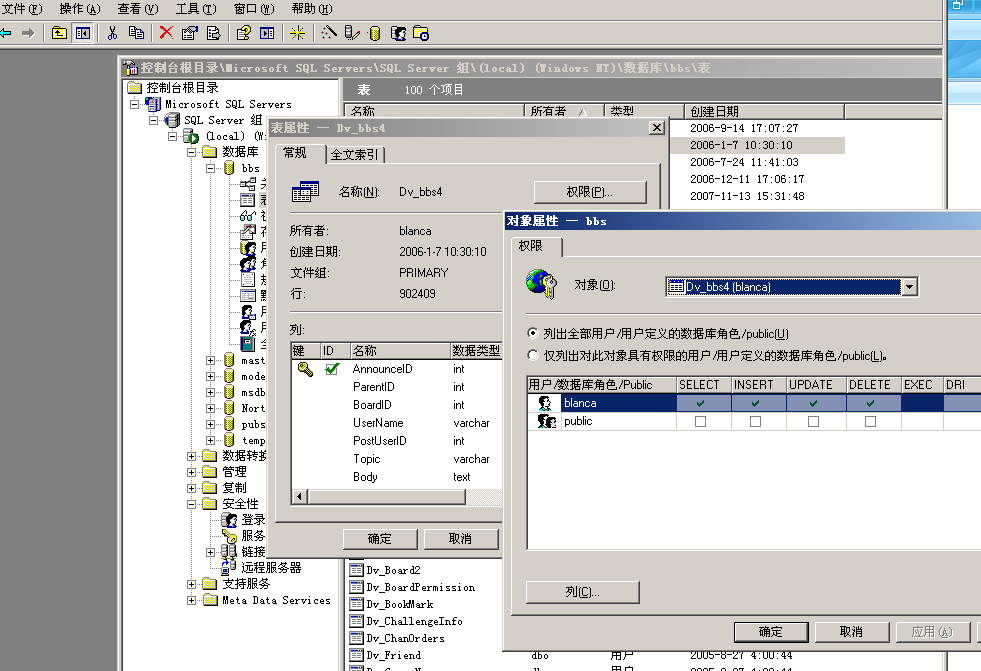Click the red Delete (X) toolbar icon
The height and width of the screenshot is (671, 981).
click(166, 33)
